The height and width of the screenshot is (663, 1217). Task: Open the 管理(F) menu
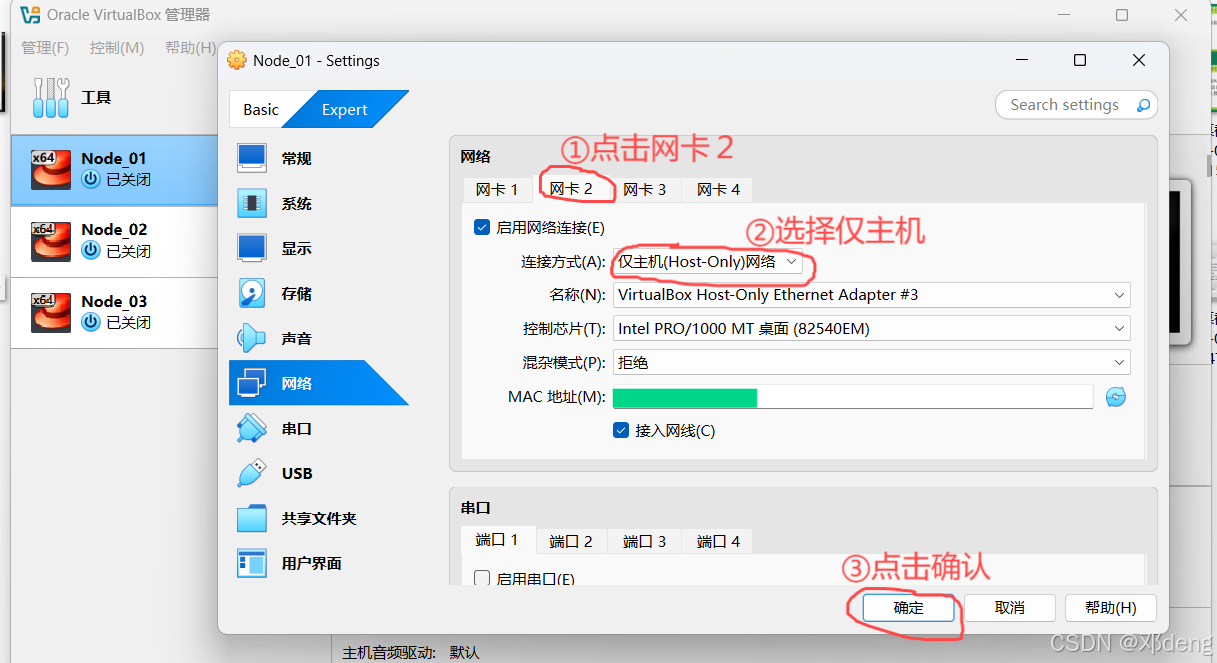[45, 48]
